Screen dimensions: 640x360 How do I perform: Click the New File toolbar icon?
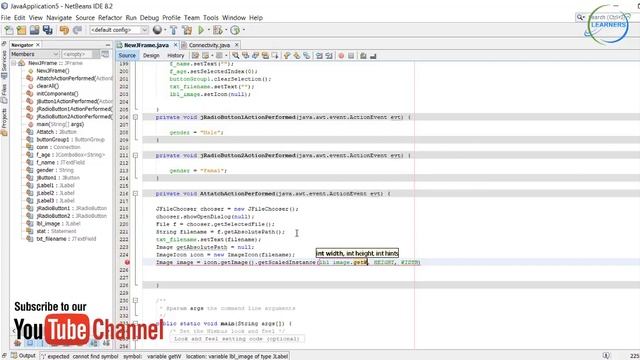pyautogui.click(x=9, y=30)
